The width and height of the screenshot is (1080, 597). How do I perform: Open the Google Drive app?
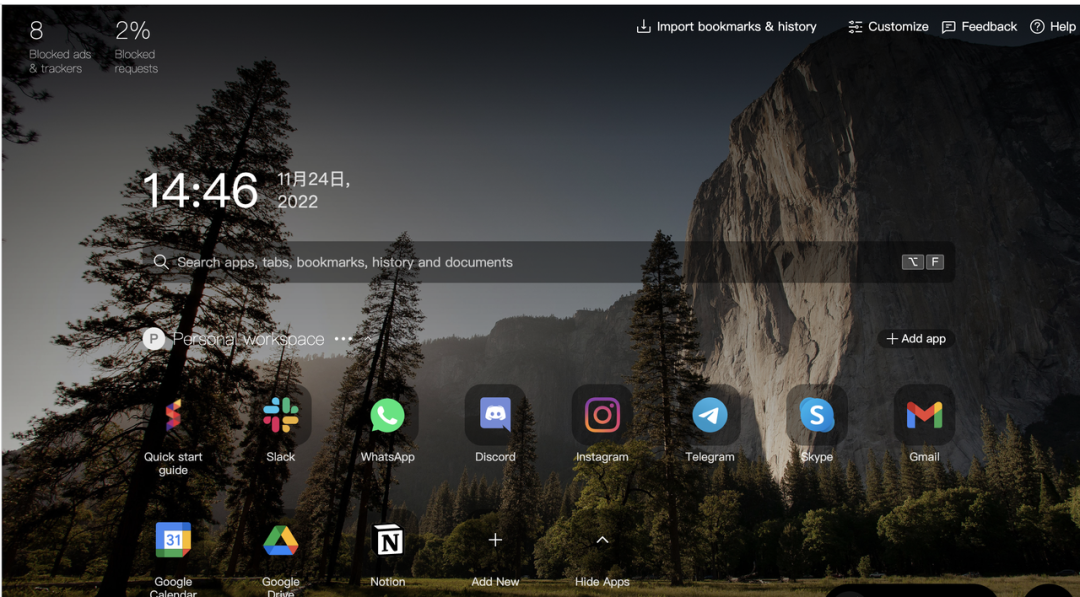coord(280,541)
